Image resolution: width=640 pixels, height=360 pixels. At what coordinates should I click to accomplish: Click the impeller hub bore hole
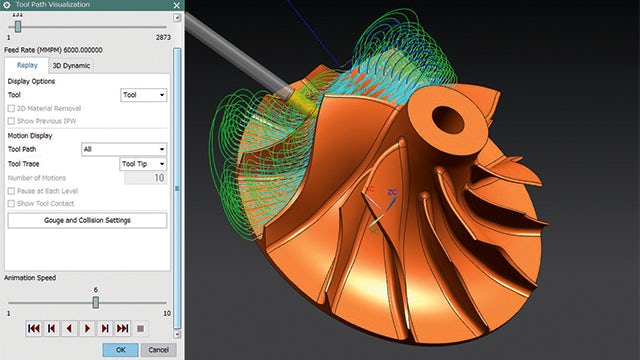coord(448,120)
